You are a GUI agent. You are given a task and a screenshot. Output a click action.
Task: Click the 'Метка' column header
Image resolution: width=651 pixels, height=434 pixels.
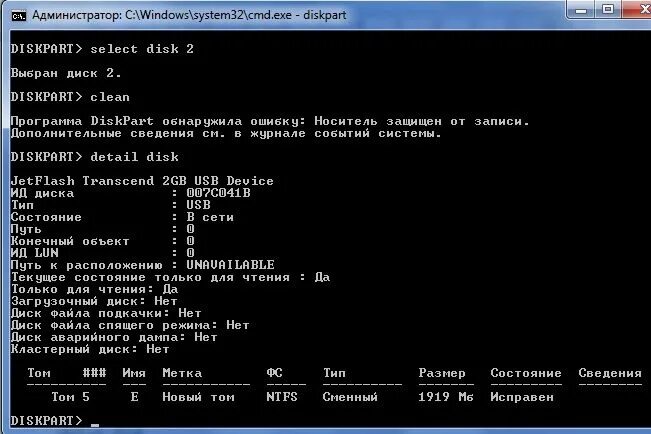[x=182, y=373]
